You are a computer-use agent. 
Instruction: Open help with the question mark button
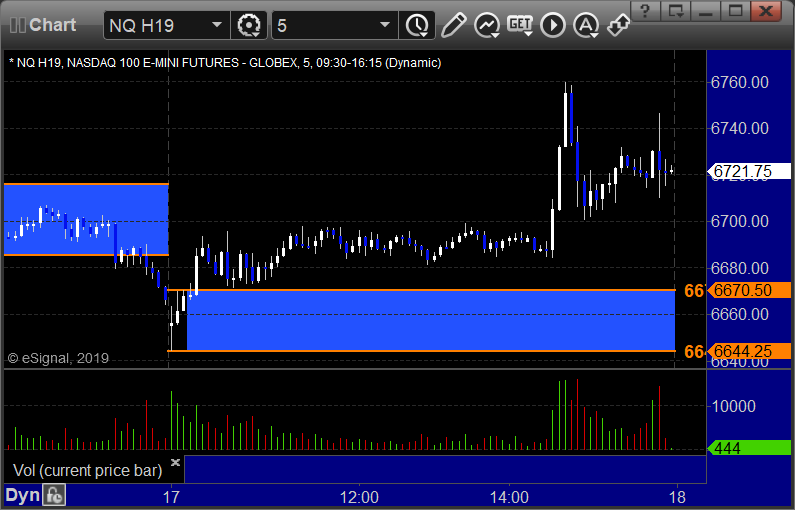pos(645,10)
